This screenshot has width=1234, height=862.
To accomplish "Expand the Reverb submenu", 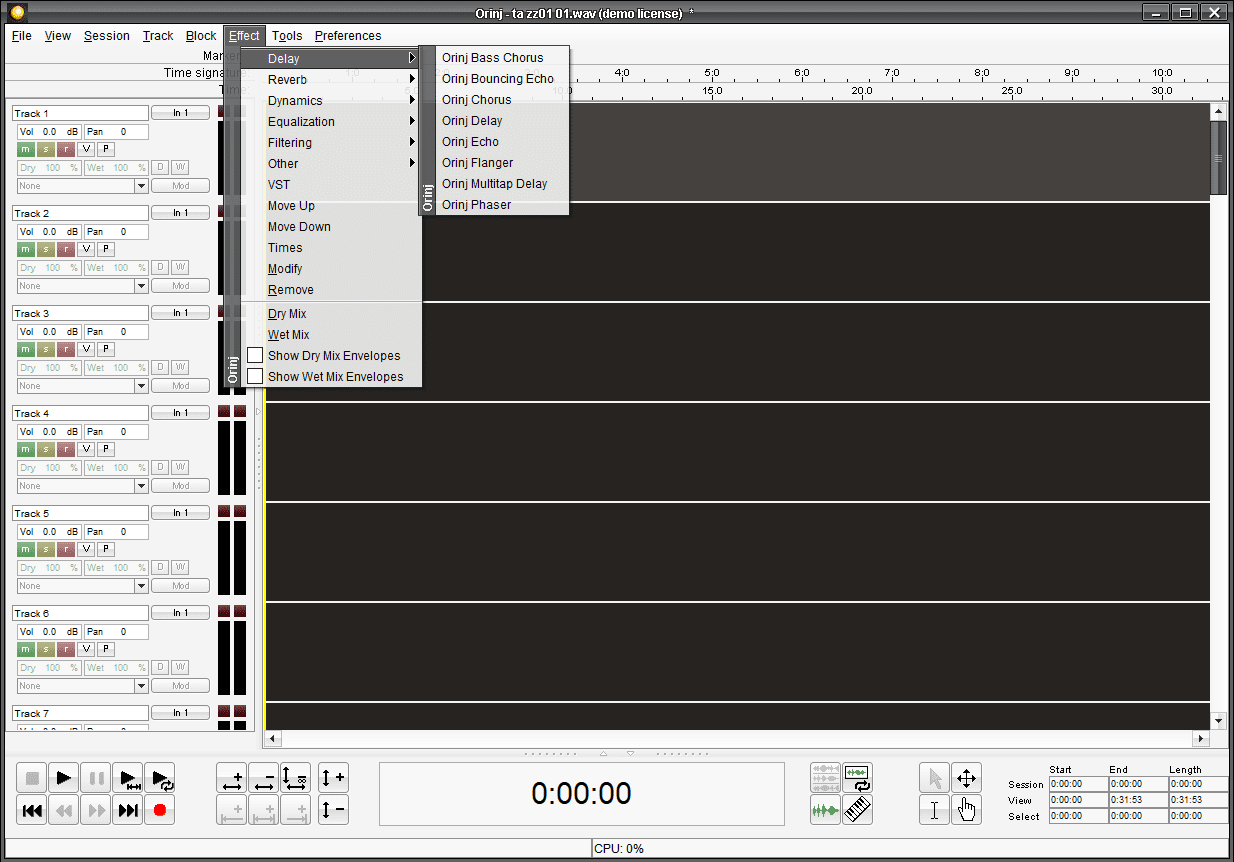I will pyautogui.click(x=331, y=79).
